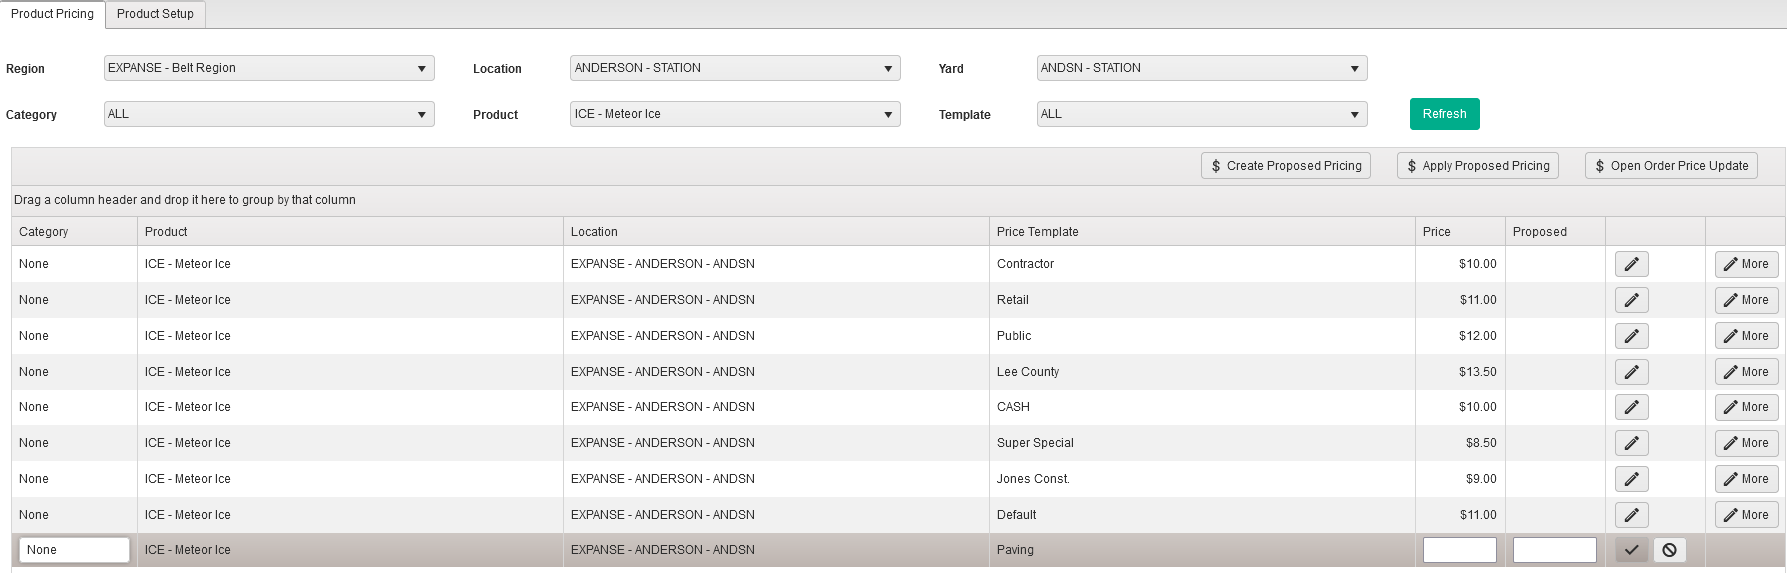Open More options for Jones Const. row
Image resolution: width=1787 pixels, height=573 pixels.
1746,479
